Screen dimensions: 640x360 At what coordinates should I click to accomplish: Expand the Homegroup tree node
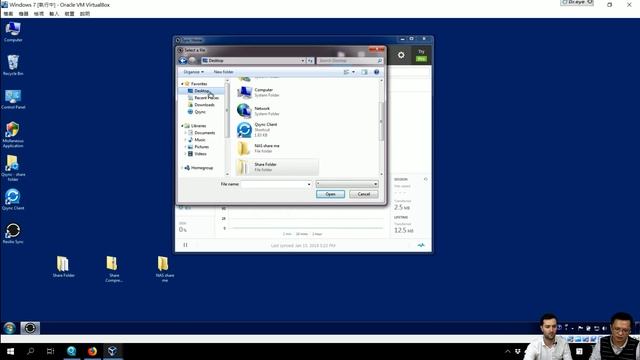182,168
